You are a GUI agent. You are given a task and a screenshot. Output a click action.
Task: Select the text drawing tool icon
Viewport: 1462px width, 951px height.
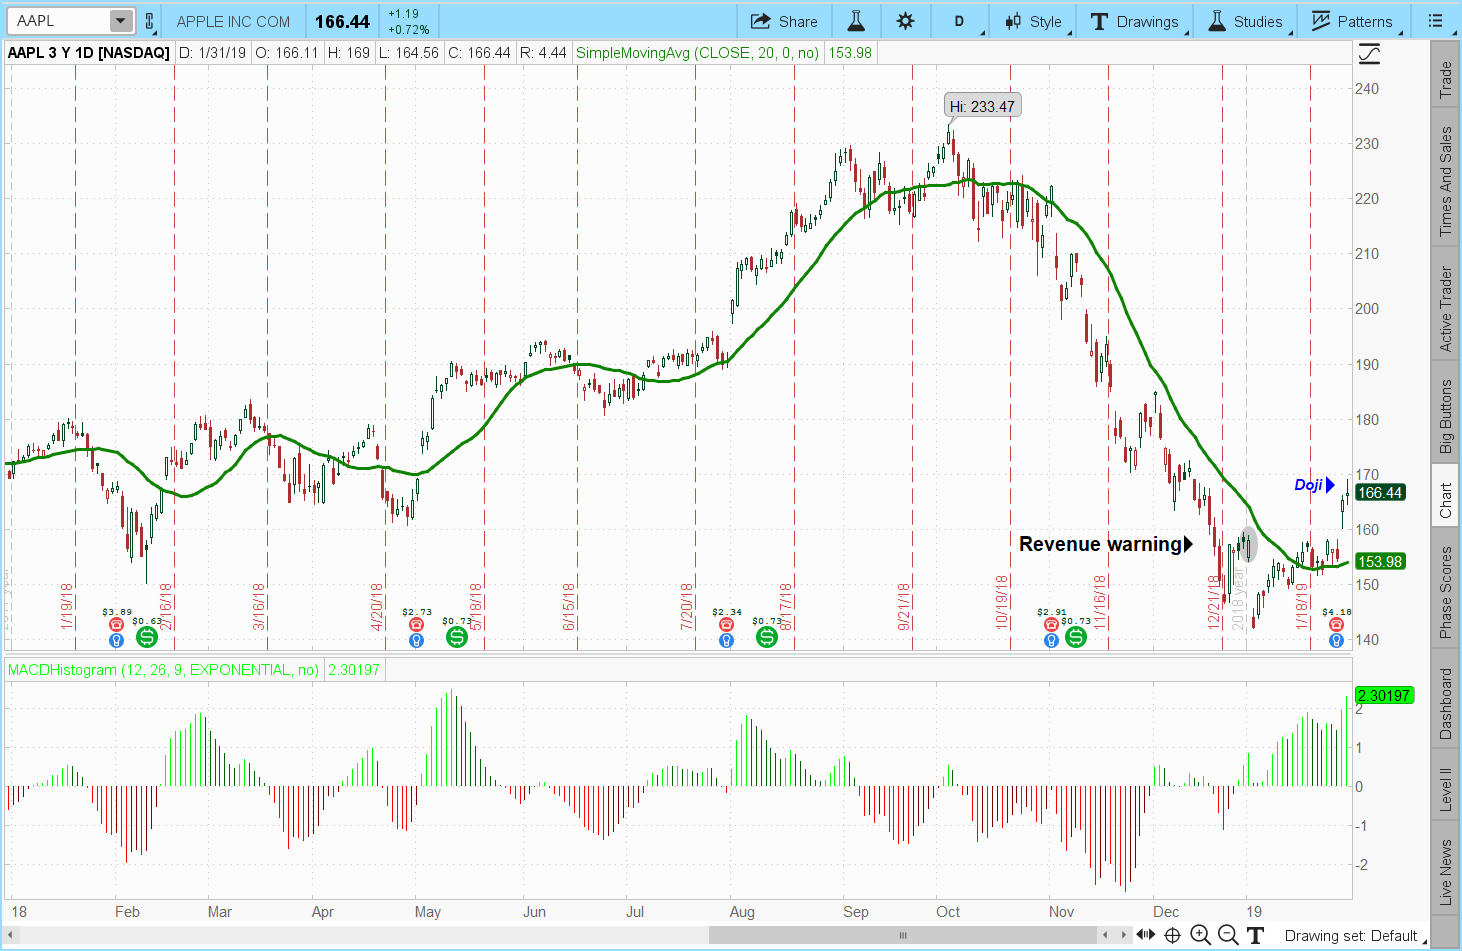tap(1256, 936)
